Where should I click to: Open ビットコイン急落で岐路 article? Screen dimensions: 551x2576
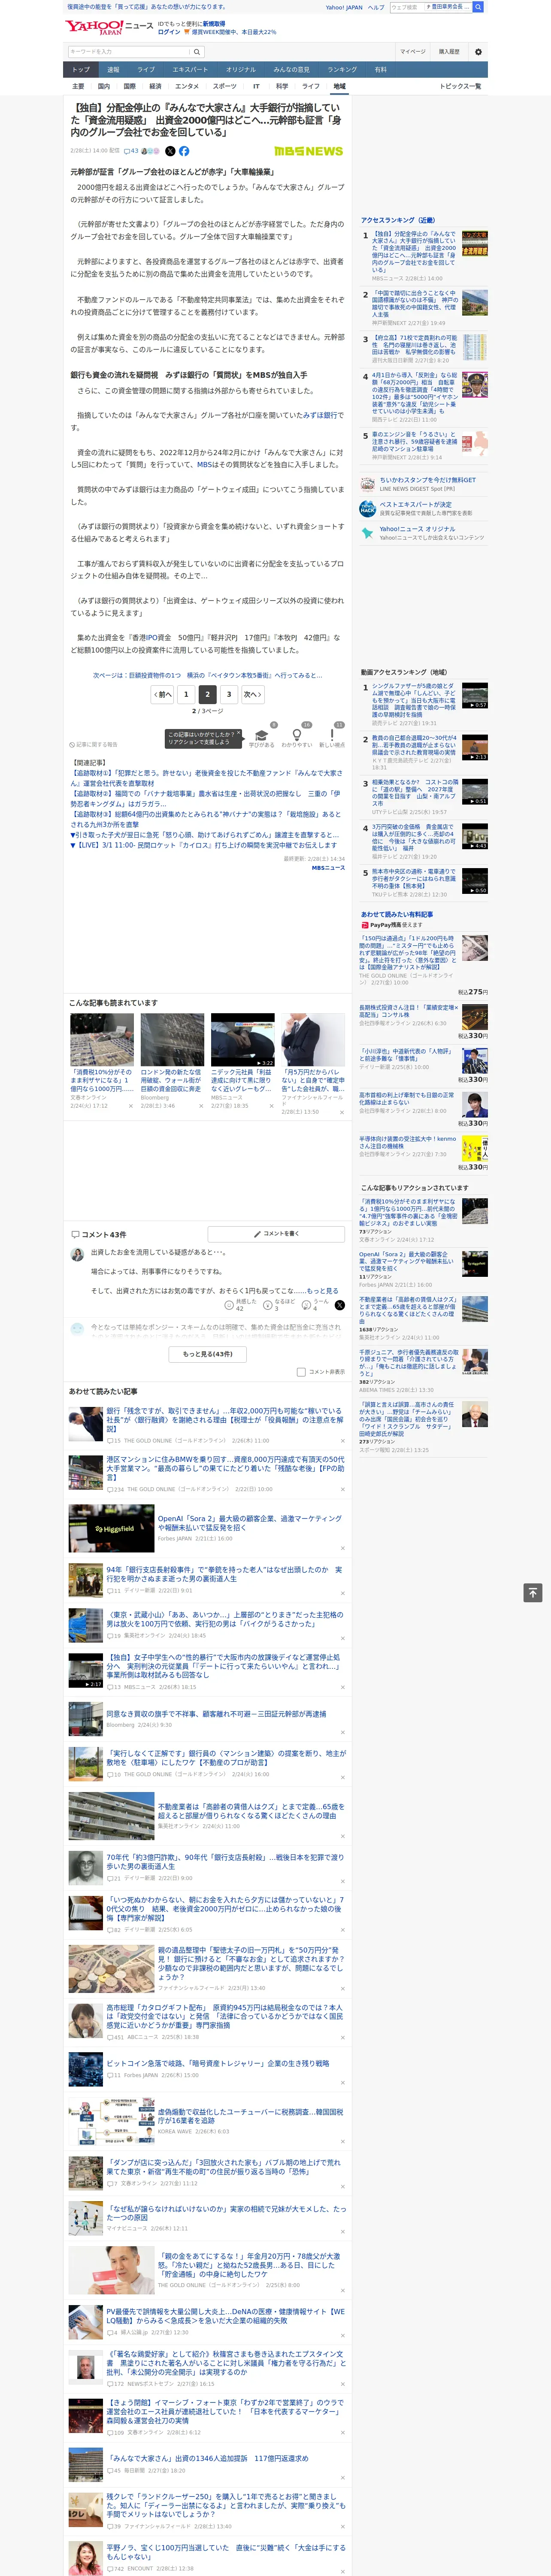(218, 2063)
